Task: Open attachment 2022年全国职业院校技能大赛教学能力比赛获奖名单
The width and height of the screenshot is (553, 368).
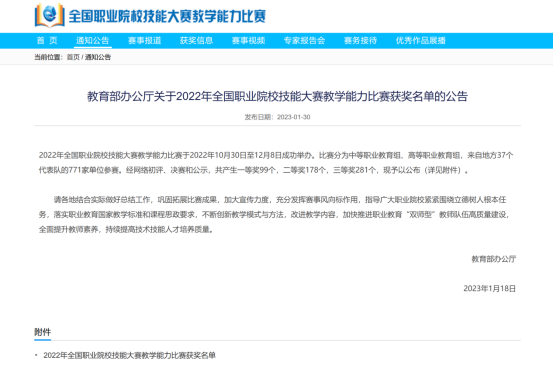Action: (129, 355)
